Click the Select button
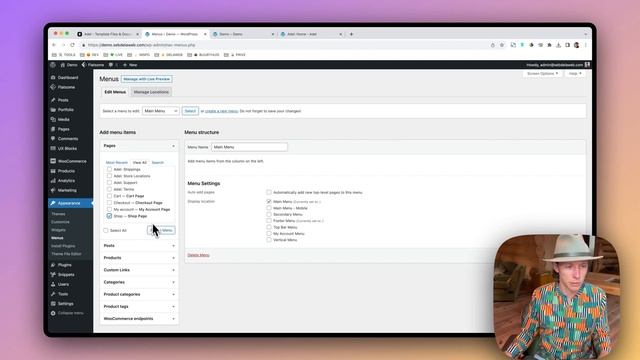This screenshot has height=360, width=640. point(190,111)
